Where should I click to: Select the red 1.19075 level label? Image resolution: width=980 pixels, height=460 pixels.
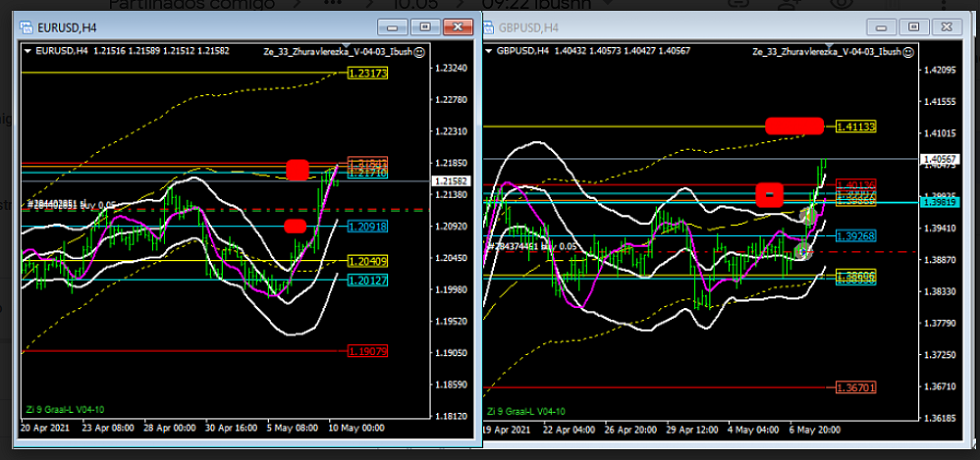coord(367,351)
